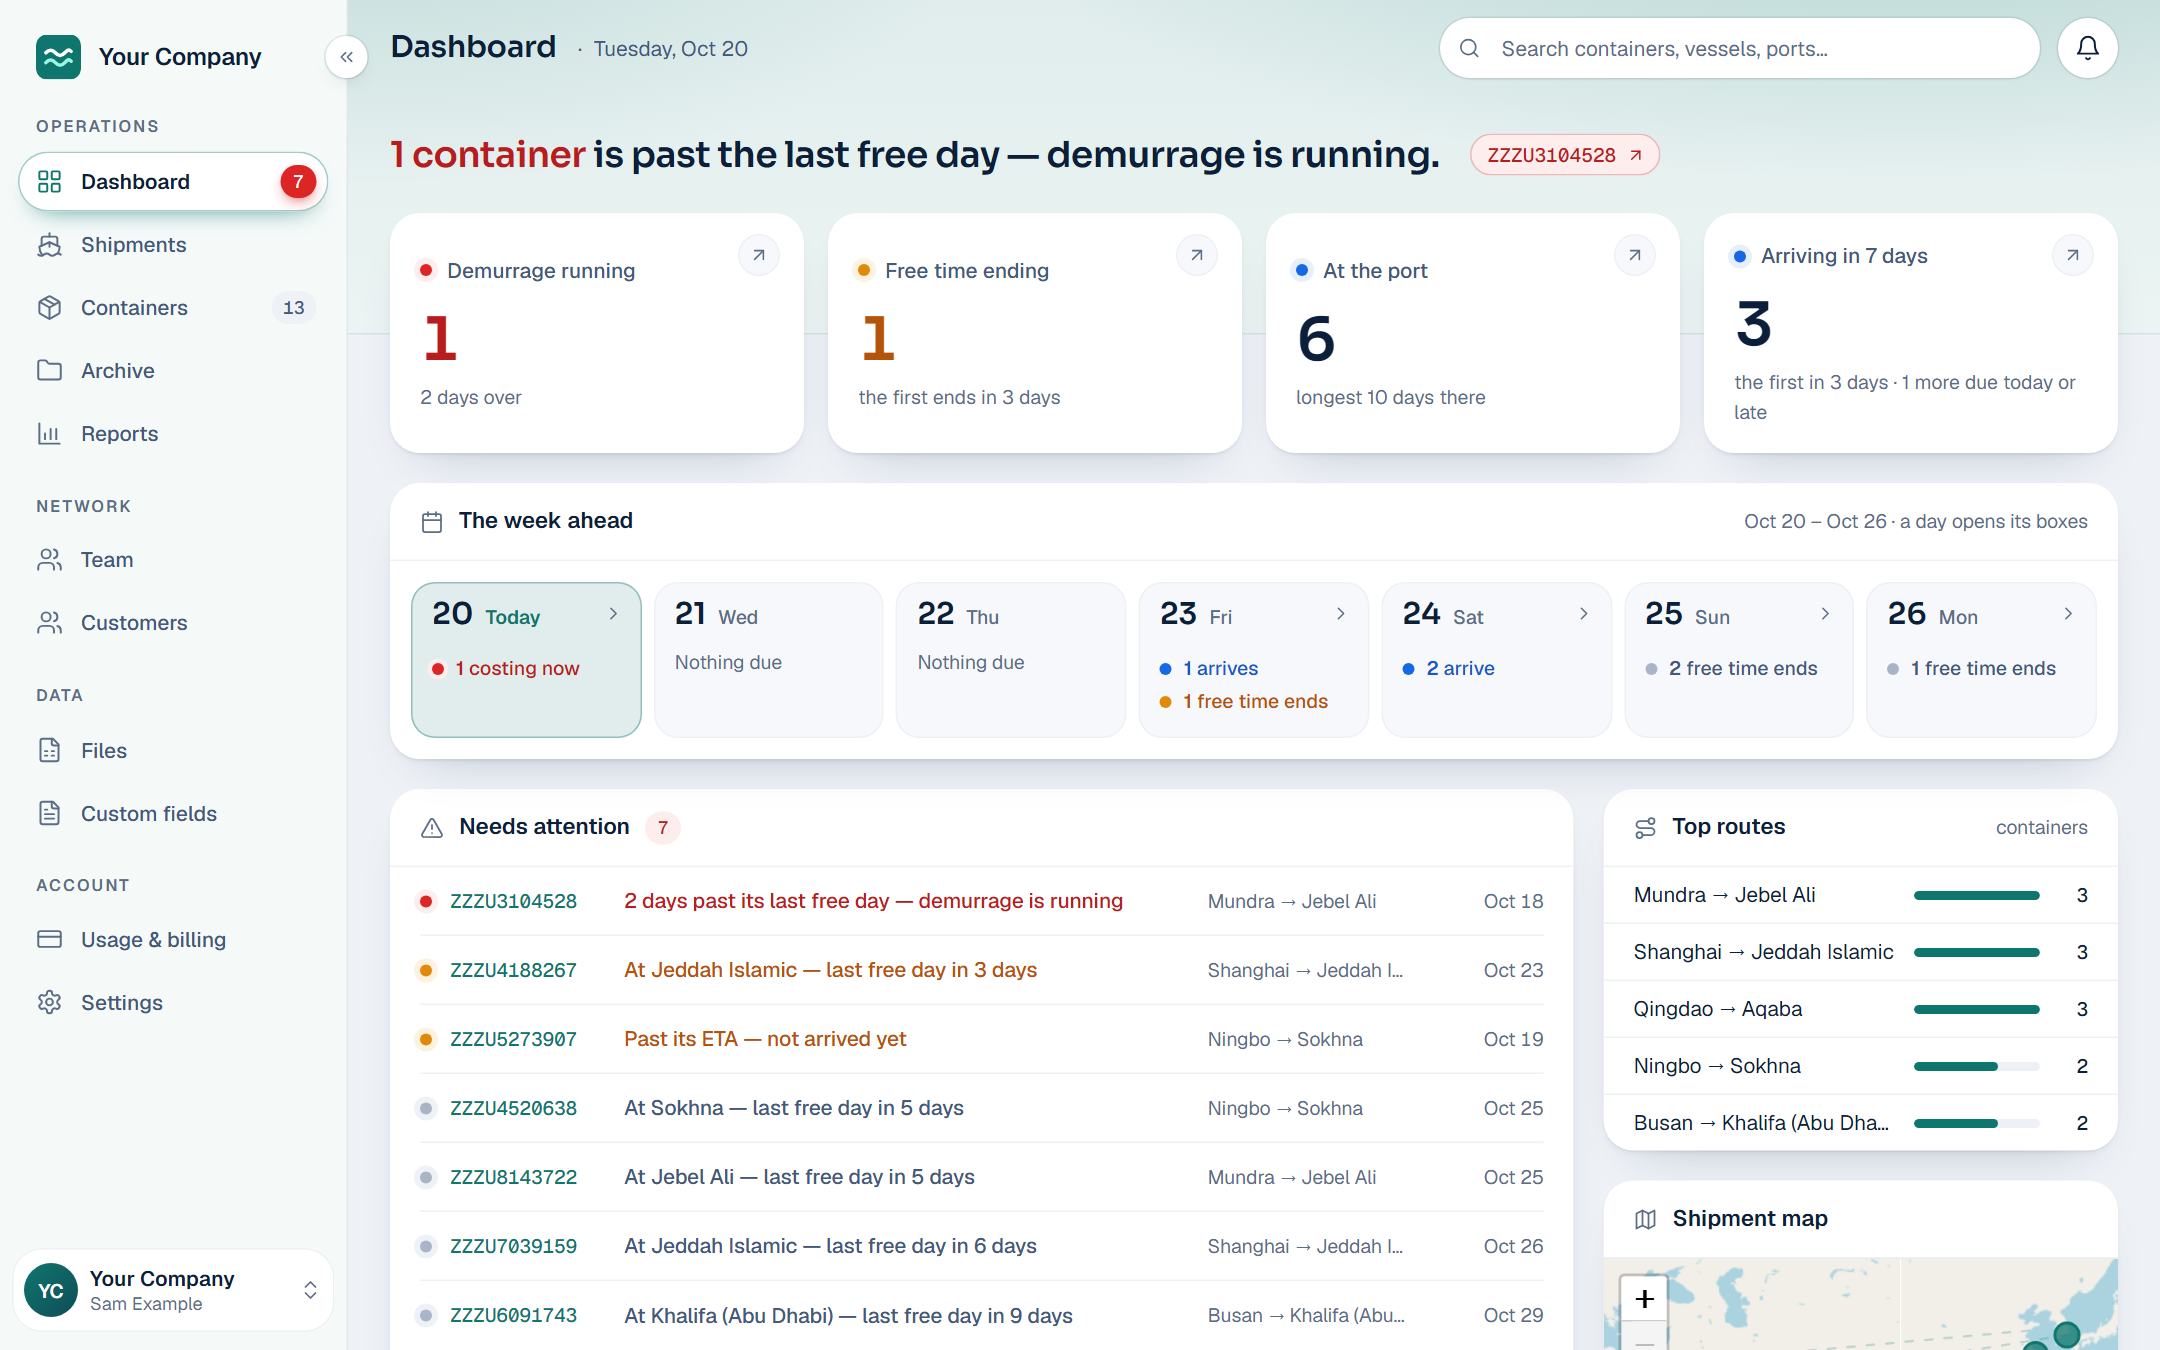This screenshot has height=1350, width=2160.
Task: Click 'Past its ETA — not arrived yet'
Action: pos(765,1039)
